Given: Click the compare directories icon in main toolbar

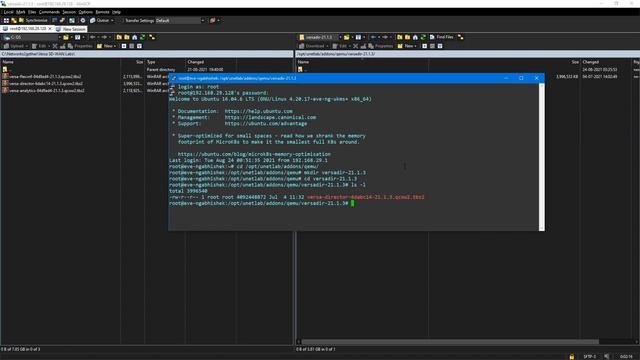Looking at the screenshot, I should click(x=14, y=20).
